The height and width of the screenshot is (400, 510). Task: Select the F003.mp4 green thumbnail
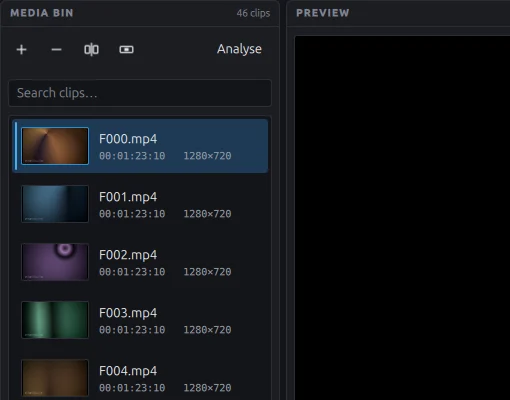click(x=55, y=320)
